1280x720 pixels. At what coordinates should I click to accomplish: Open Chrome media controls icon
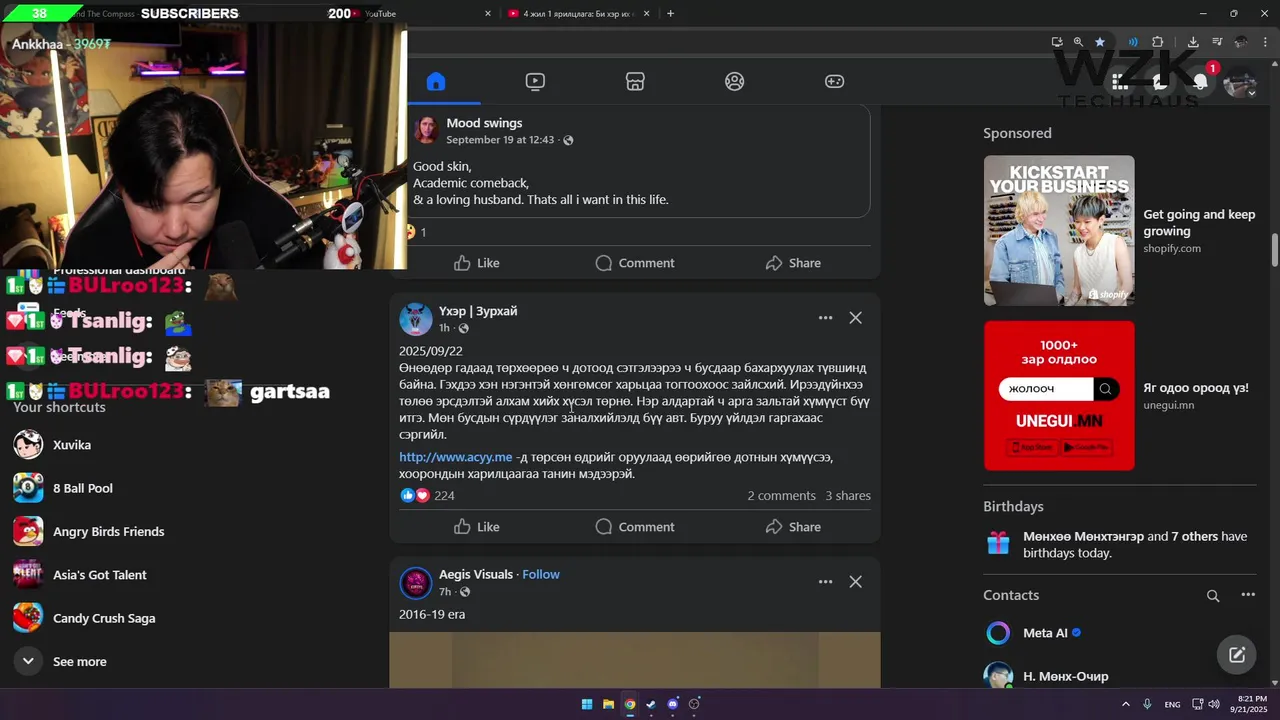[1217, 42]
